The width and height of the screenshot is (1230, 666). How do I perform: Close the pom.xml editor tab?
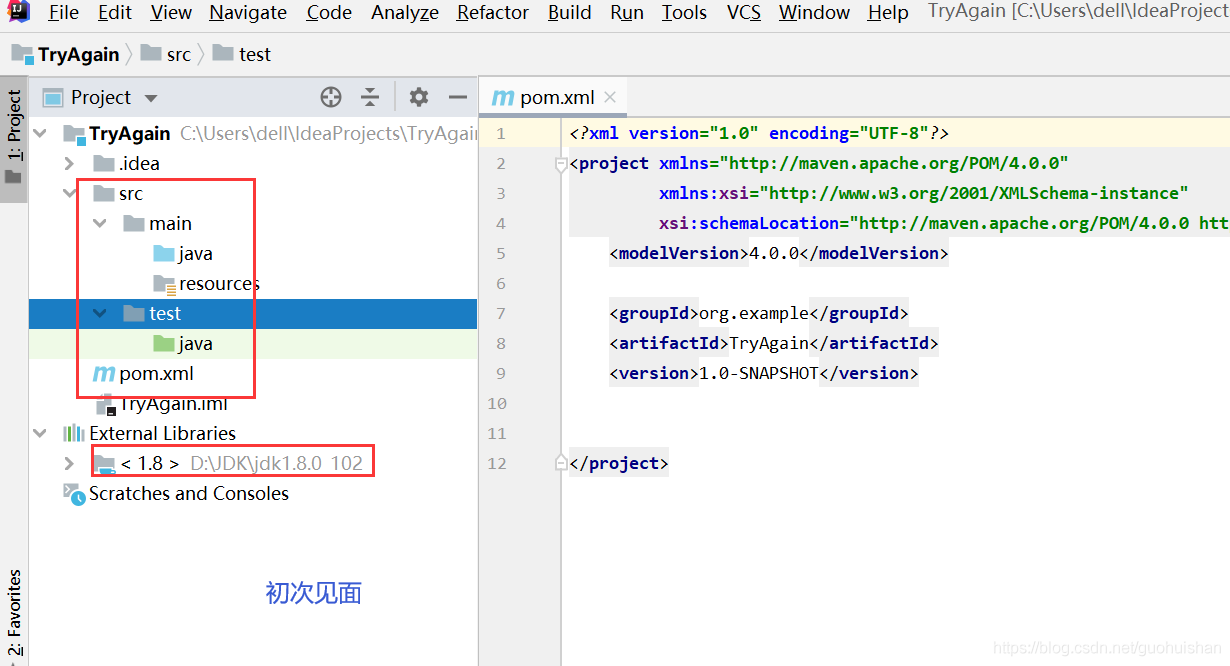tap(610, 97)
